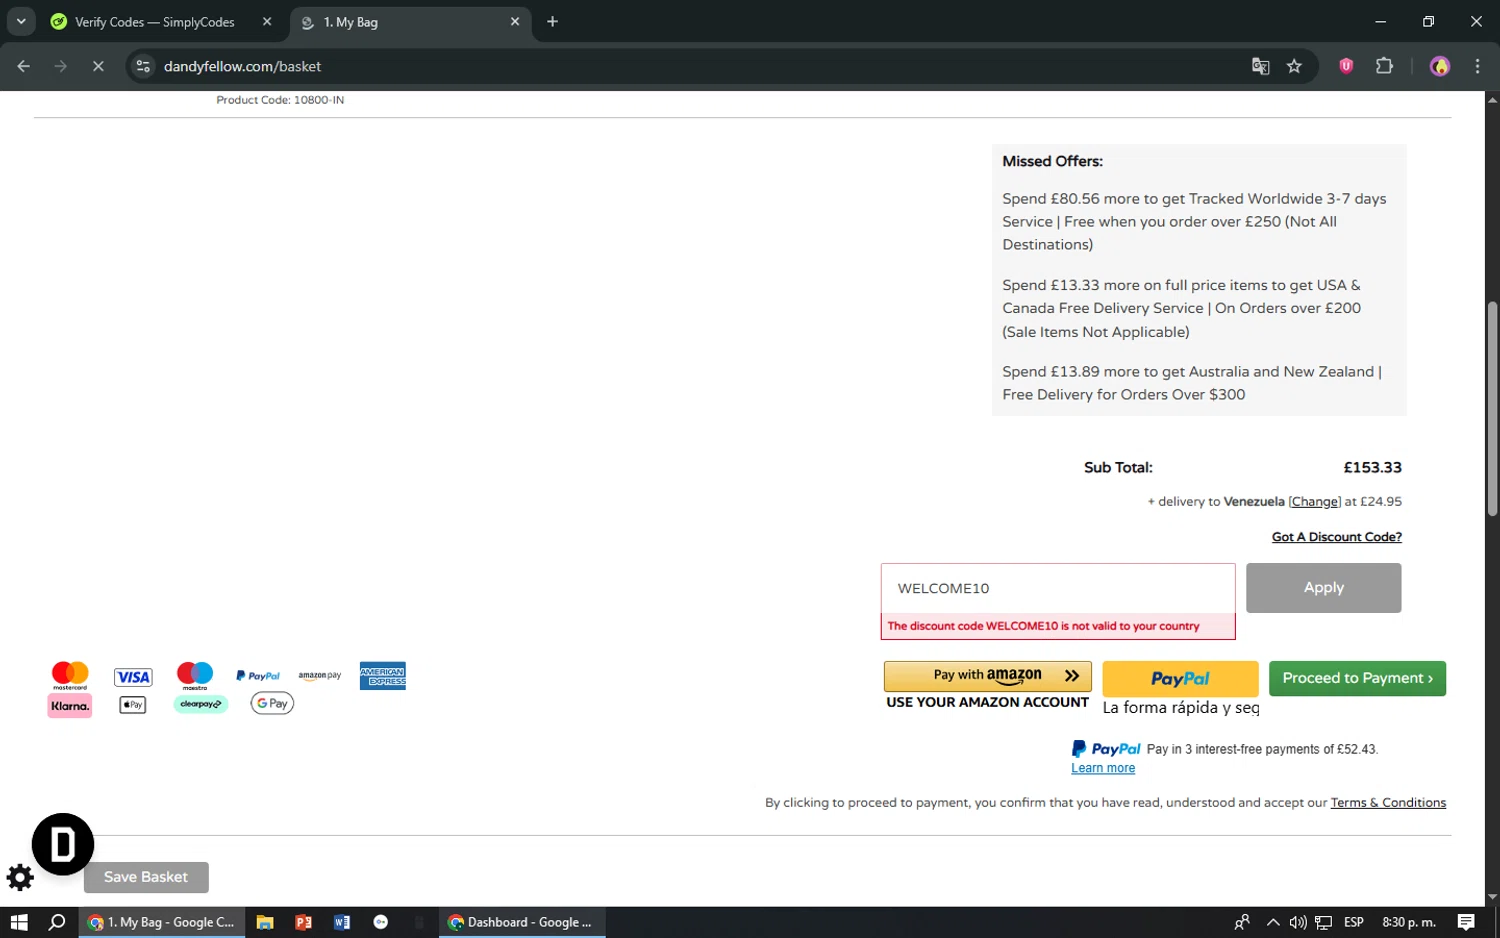The height and width of the screenshot is (938, 1500).
Task: Click the Klarna payment icon
Action: point(70,705)
